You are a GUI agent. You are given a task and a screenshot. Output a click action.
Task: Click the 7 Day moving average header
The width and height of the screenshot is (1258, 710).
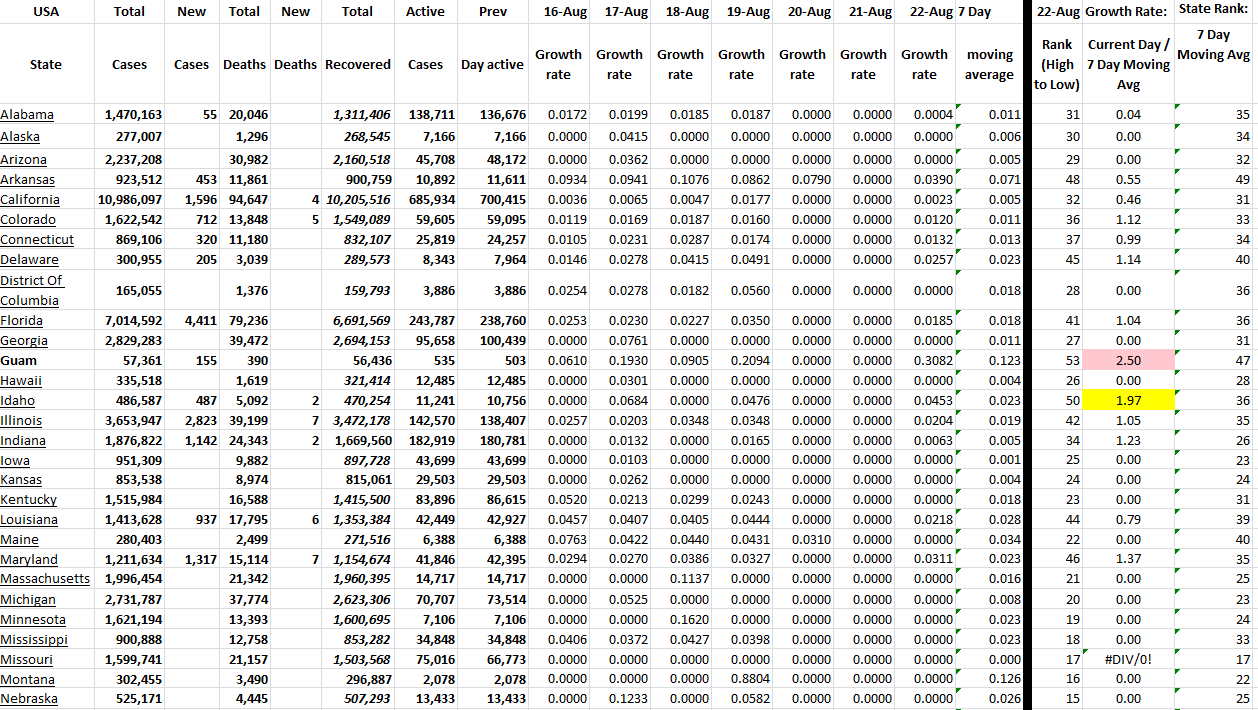988,64
